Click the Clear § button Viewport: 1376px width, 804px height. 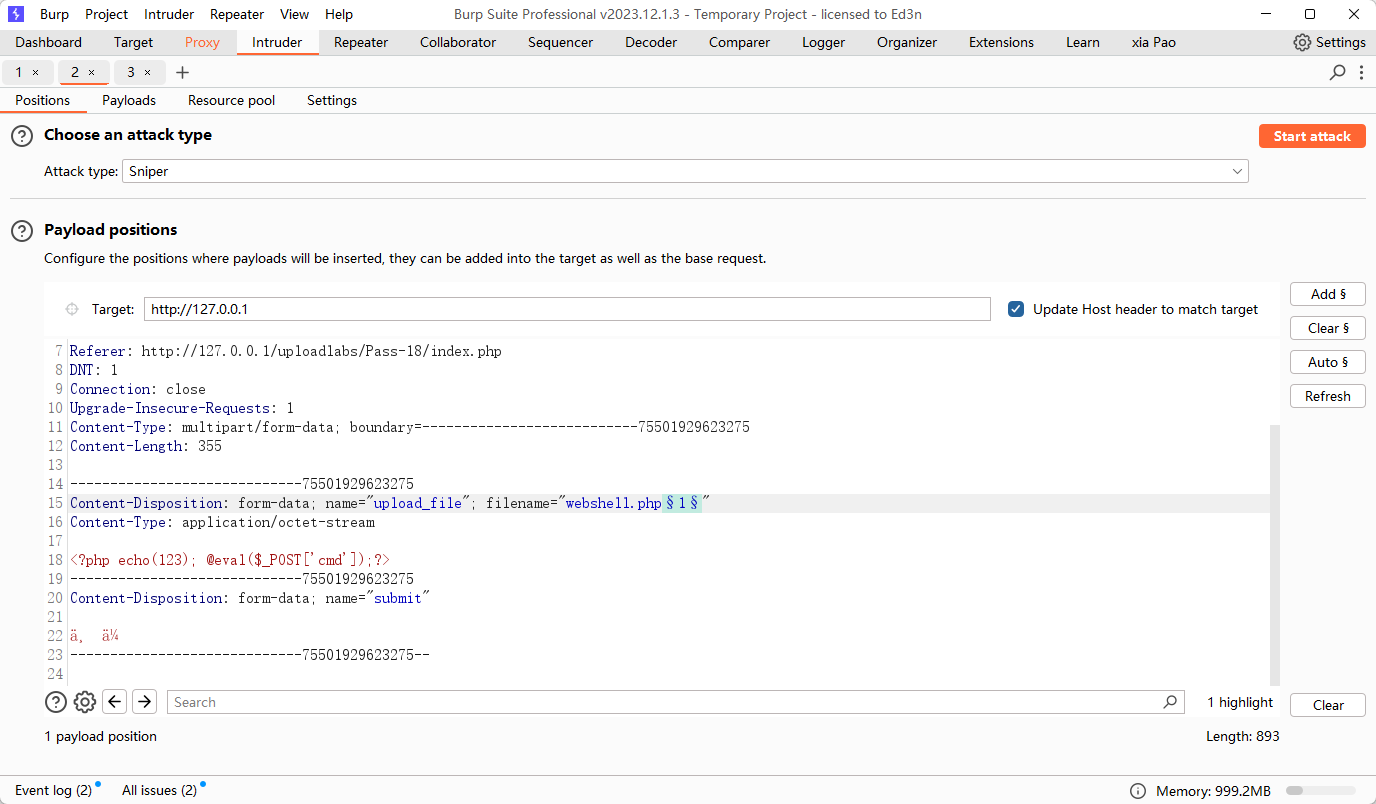click(x=1328, y=328)
